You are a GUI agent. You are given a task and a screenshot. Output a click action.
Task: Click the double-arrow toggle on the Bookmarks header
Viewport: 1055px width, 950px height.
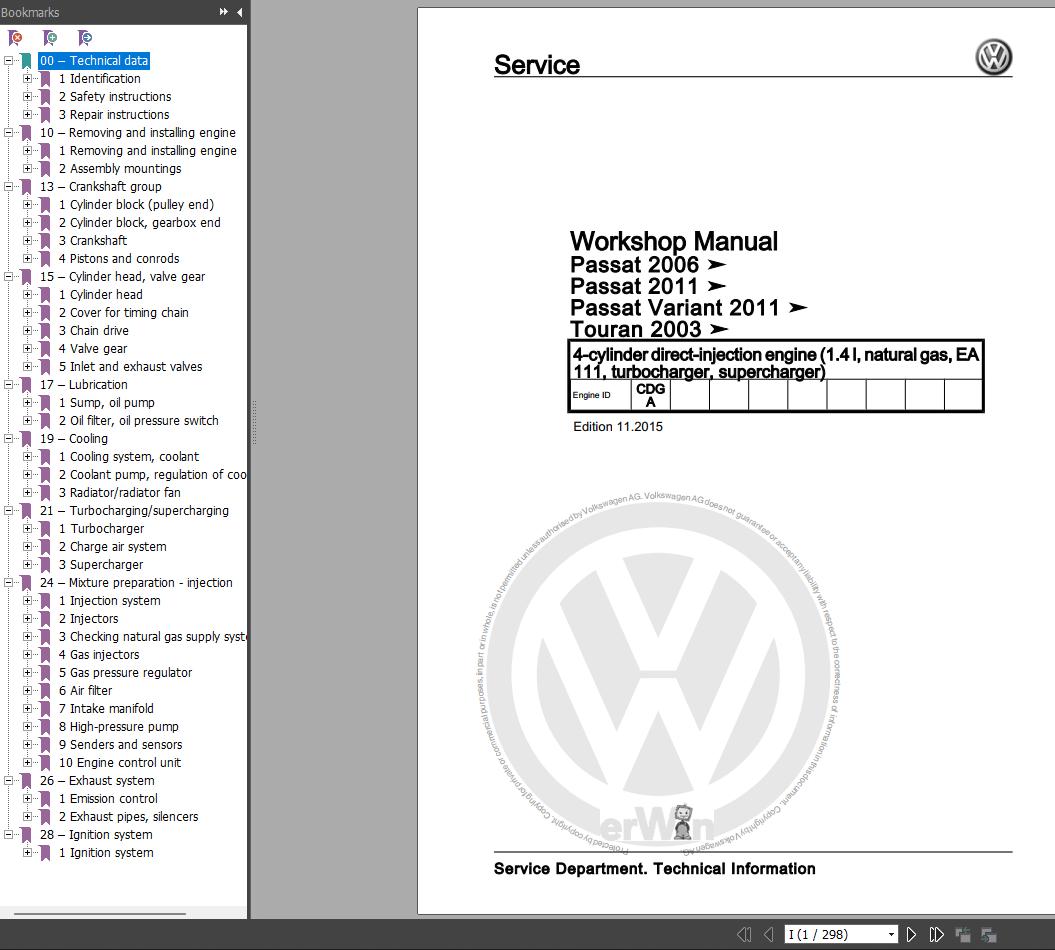click(222, 12)
